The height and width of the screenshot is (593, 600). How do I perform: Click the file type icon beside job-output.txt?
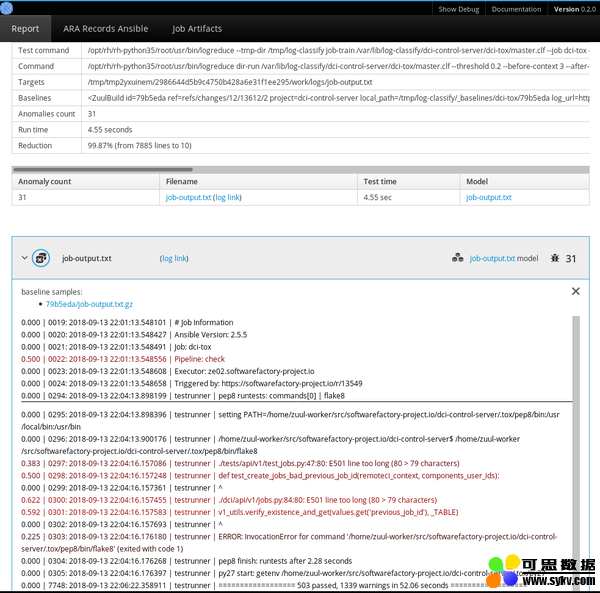(41, 258)
